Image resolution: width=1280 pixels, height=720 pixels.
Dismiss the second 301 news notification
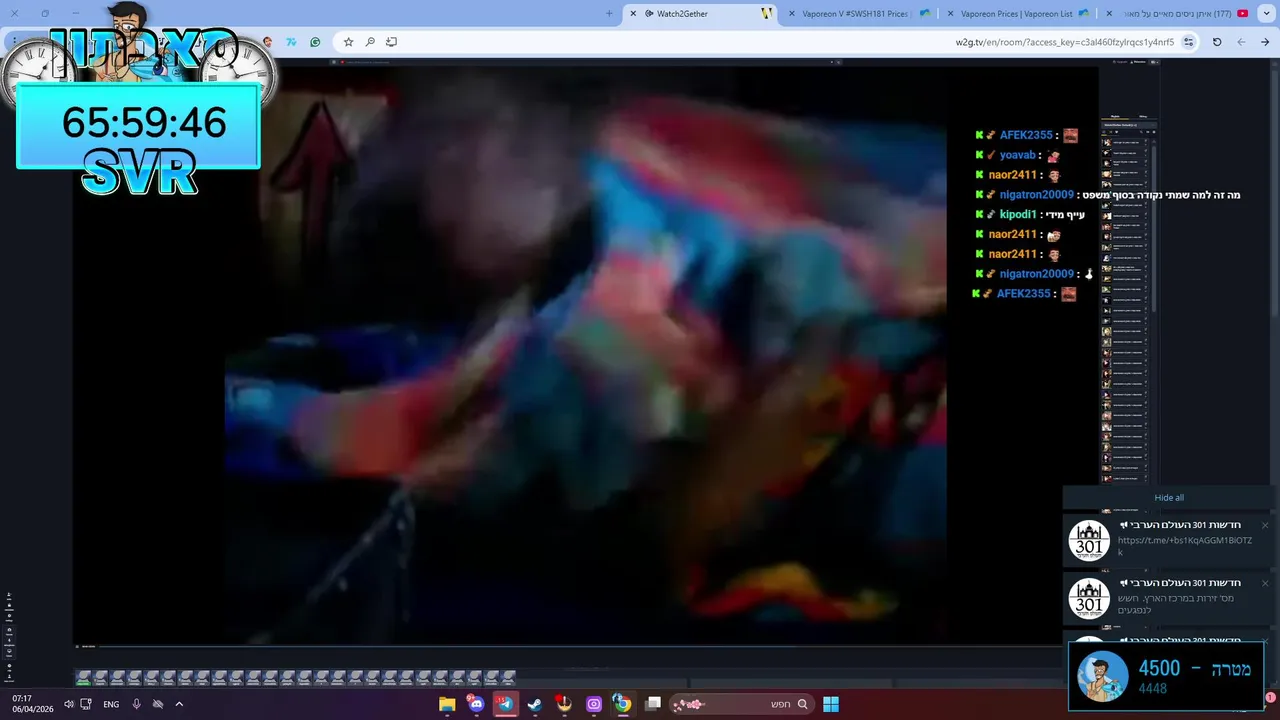click(1265, 583)
